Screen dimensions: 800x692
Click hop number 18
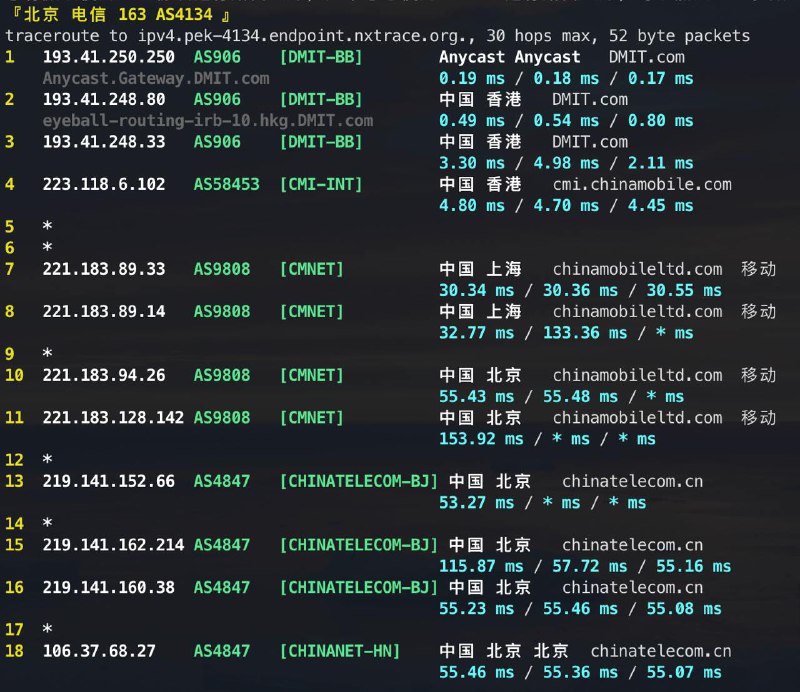point(14,651)
